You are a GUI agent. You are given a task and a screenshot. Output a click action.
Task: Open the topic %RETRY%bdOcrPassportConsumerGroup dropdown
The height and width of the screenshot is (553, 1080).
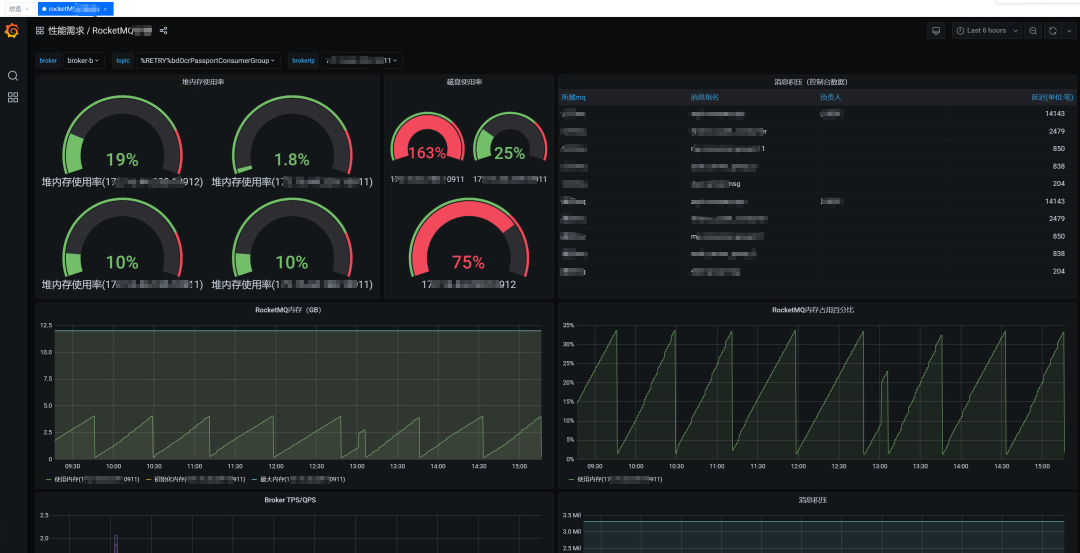pyautogui.click(x=208, y=61)
